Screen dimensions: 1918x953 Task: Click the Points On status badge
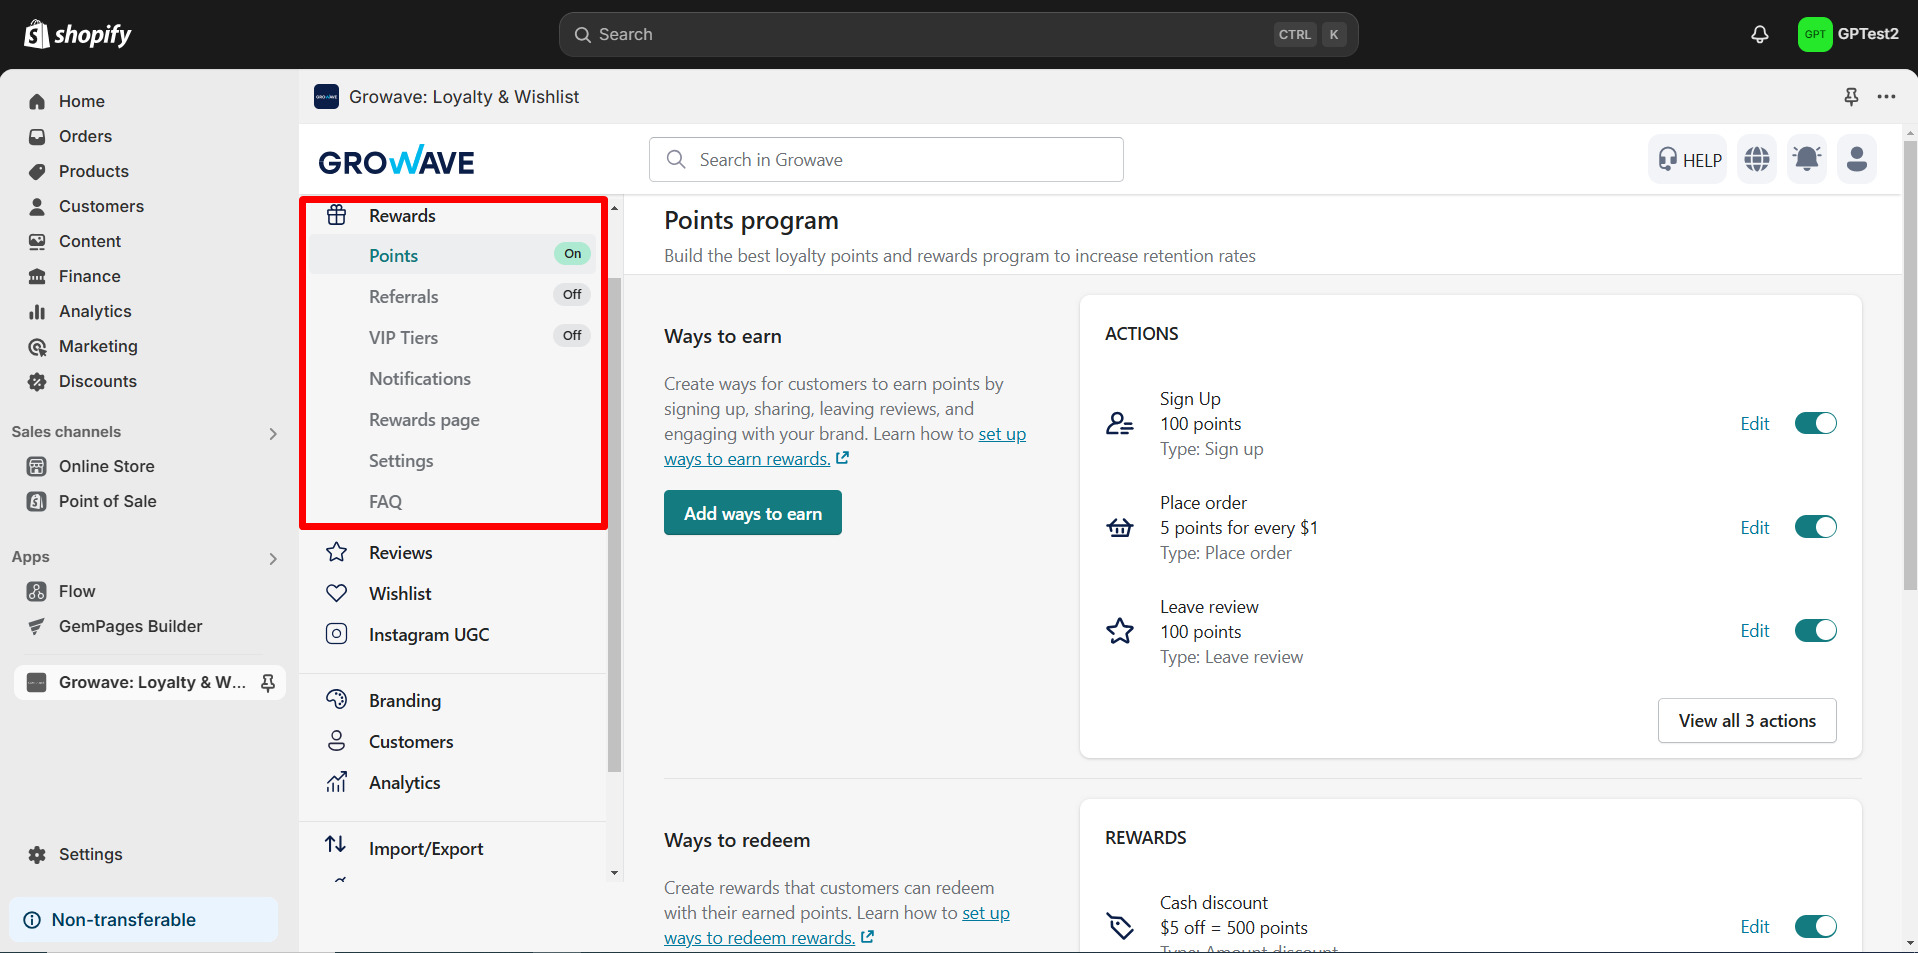pyautogui.click(x=572, y=254)
